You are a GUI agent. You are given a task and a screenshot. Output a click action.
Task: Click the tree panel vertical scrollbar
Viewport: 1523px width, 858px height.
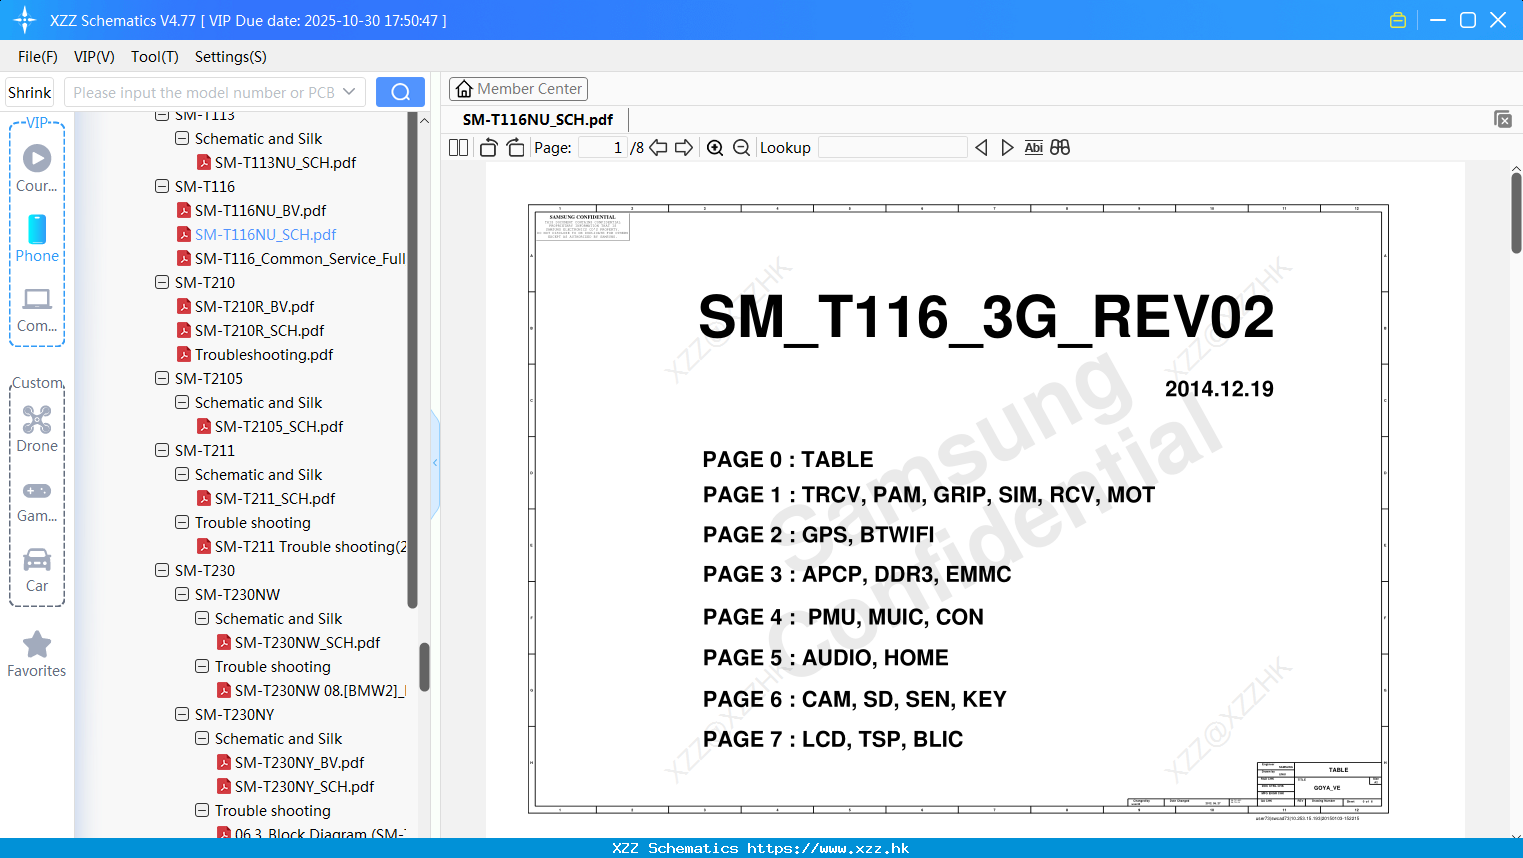(x=424, y=666)
